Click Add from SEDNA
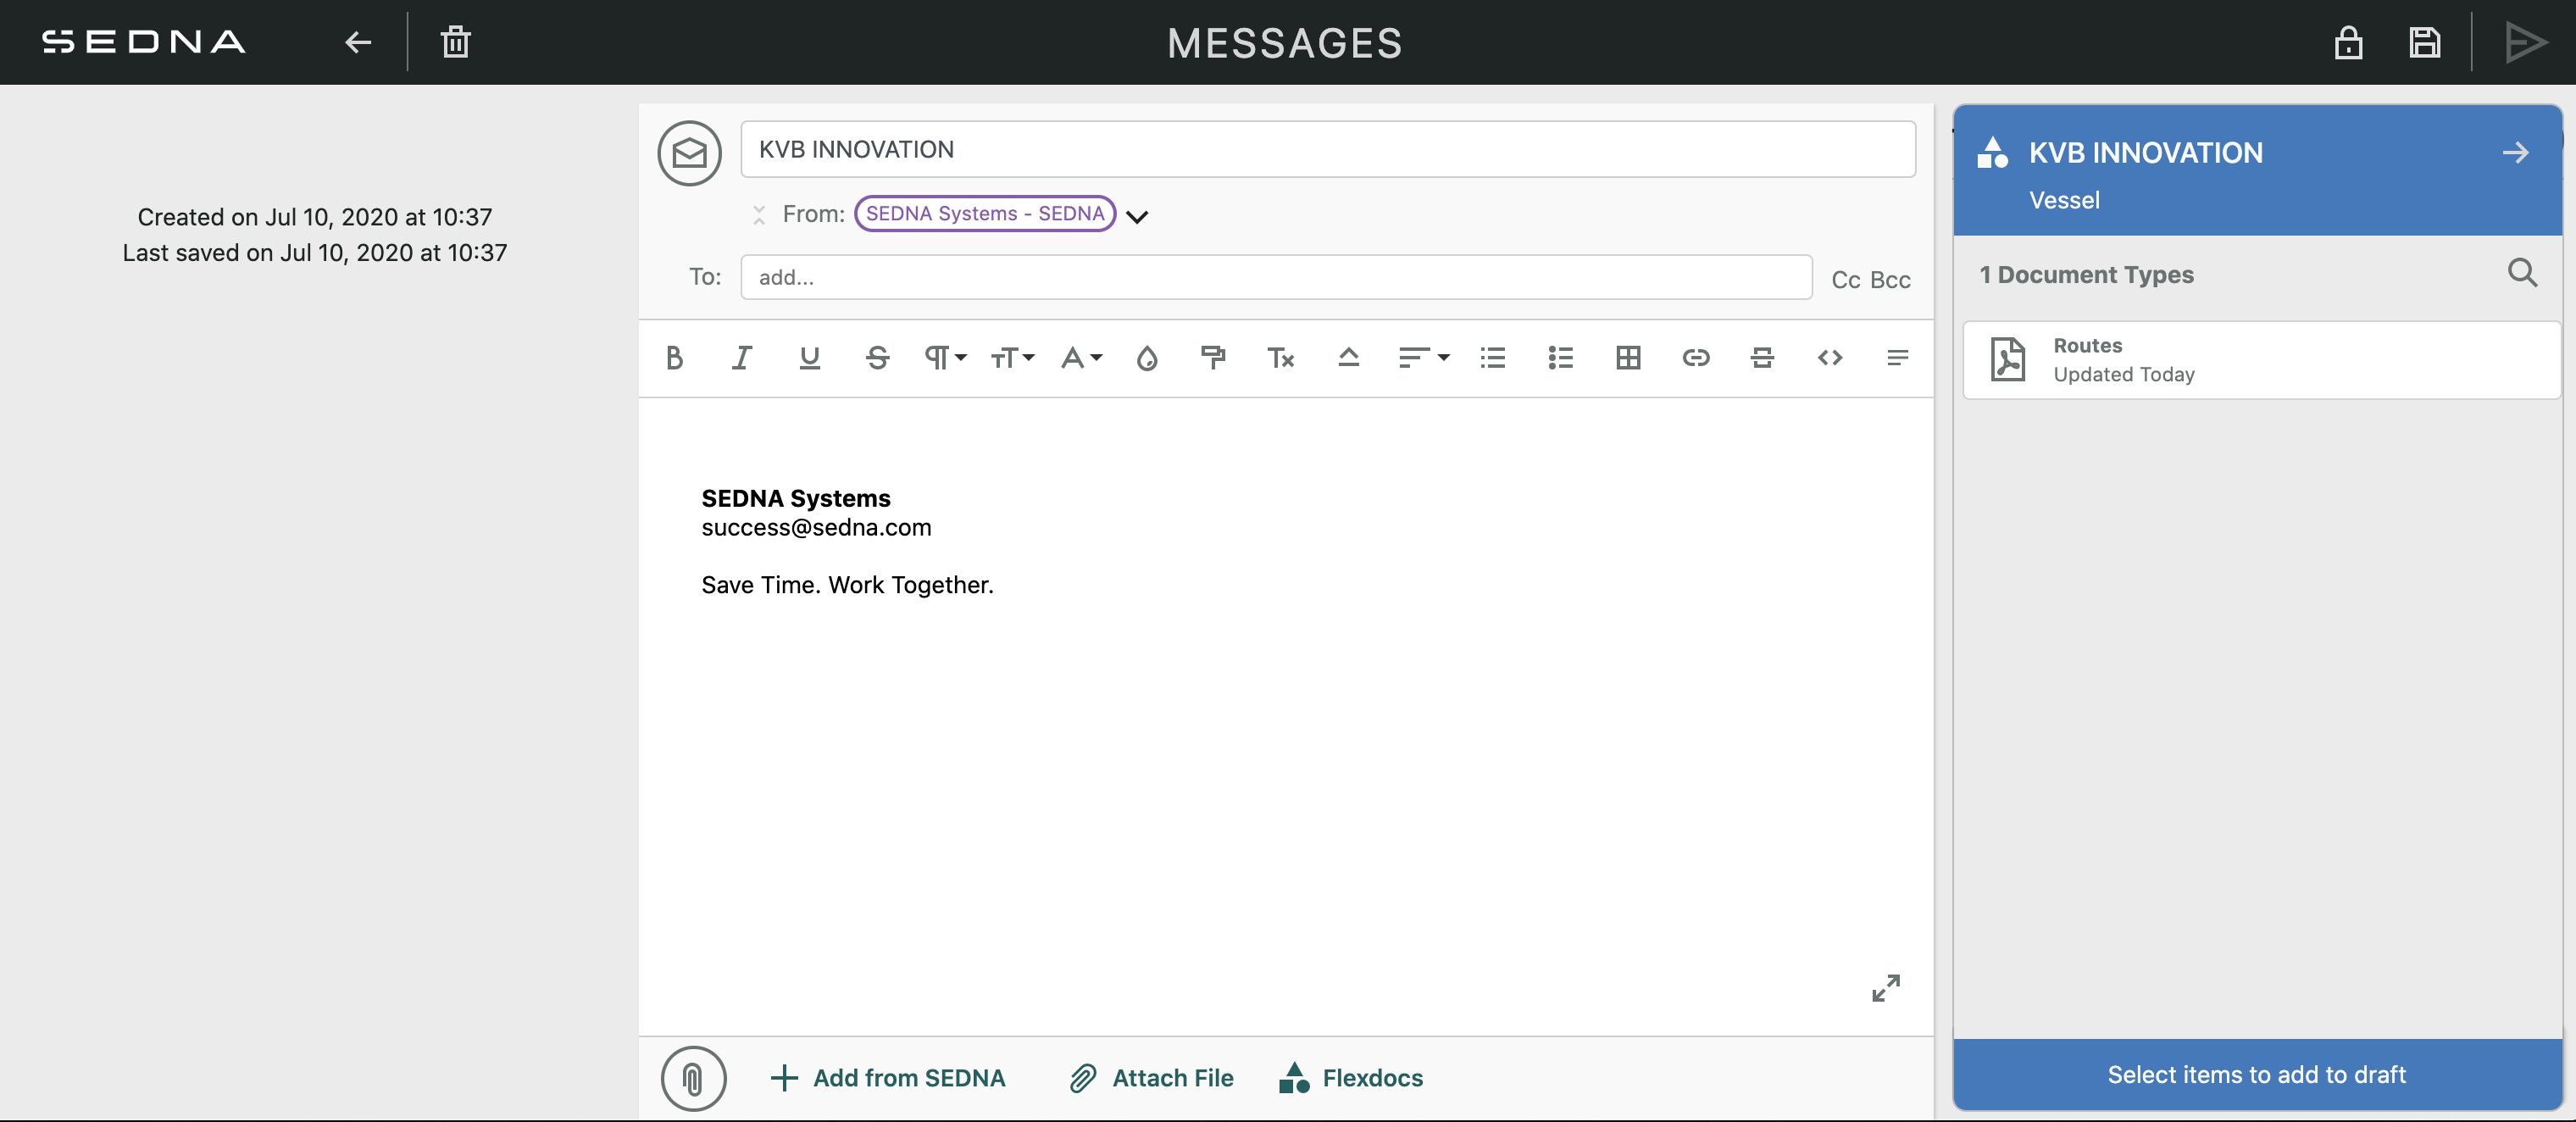Screen dimensions: 2576x1122 (888, 1078)
